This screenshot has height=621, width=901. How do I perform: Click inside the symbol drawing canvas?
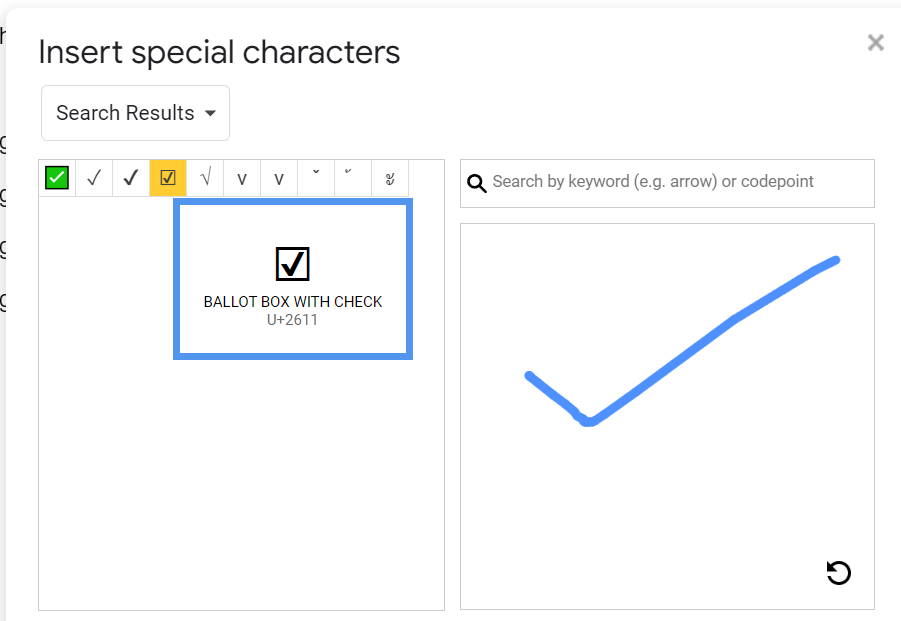667,416
